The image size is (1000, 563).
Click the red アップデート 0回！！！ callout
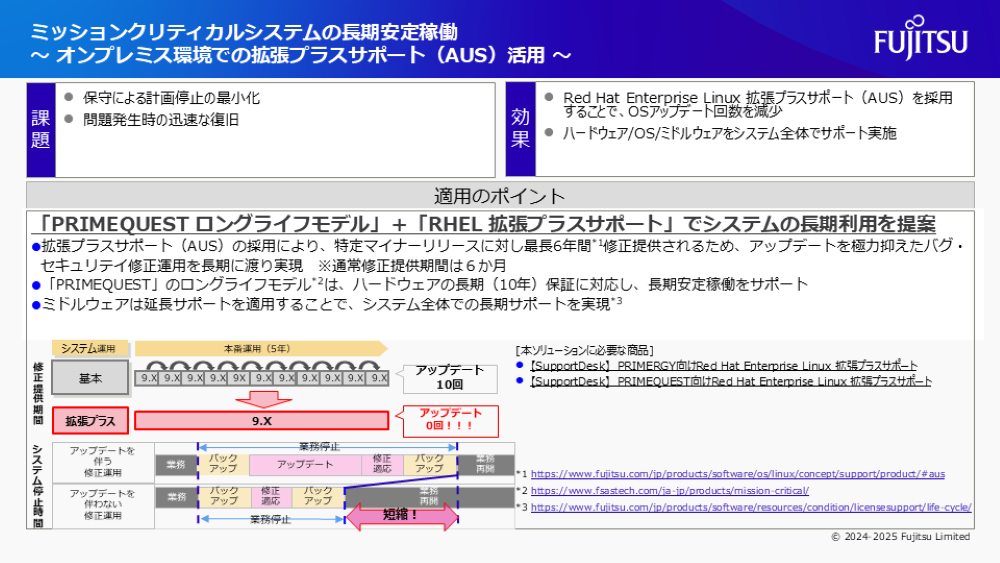pos(448,420)
